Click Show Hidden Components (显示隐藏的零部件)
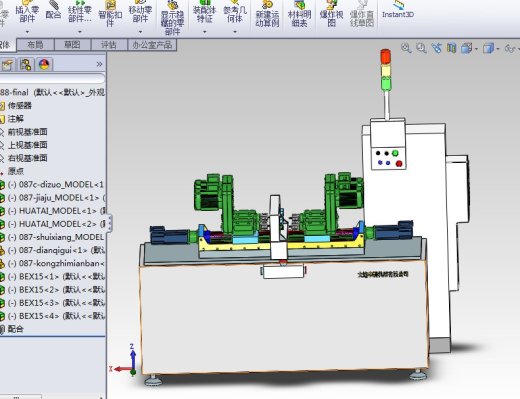The width and height of the screenshot is (520, 399). 172,18
